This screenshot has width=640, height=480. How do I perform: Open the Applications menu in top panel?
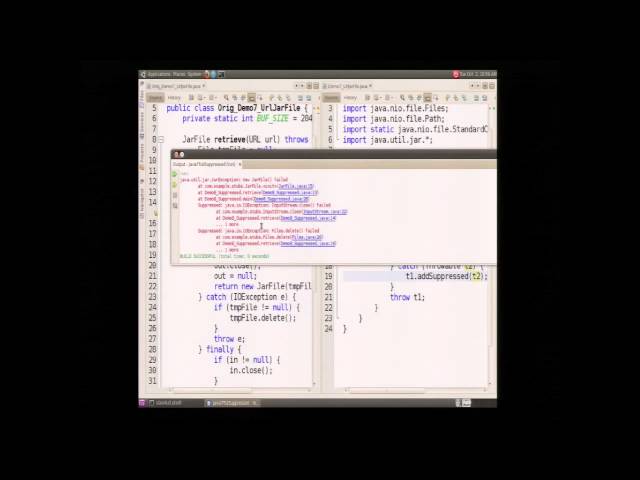pyautogui.click(x=159, y=74)
